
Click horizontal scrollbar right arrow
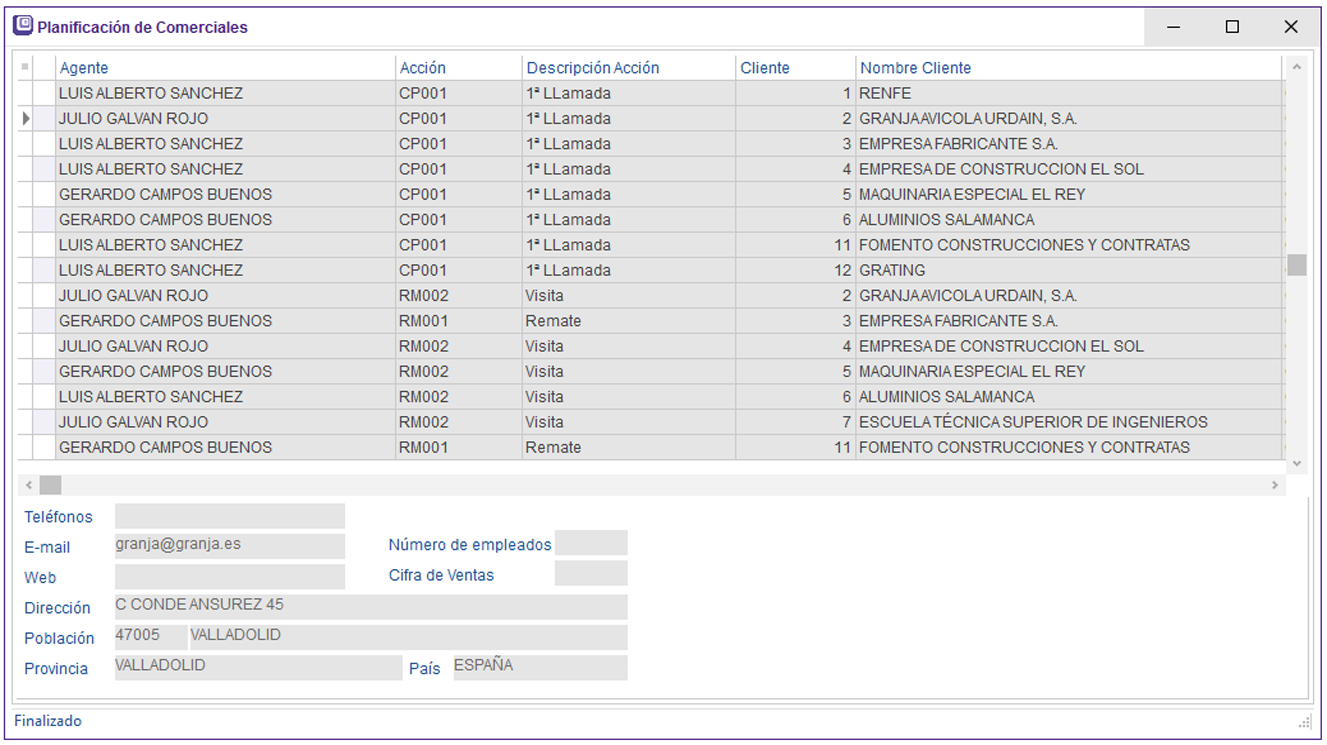[1275, 485]
